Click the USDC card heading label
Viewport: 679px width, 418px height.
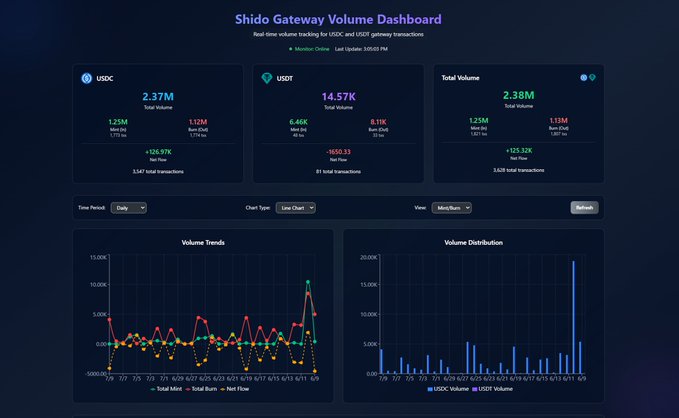coord(105,78)
